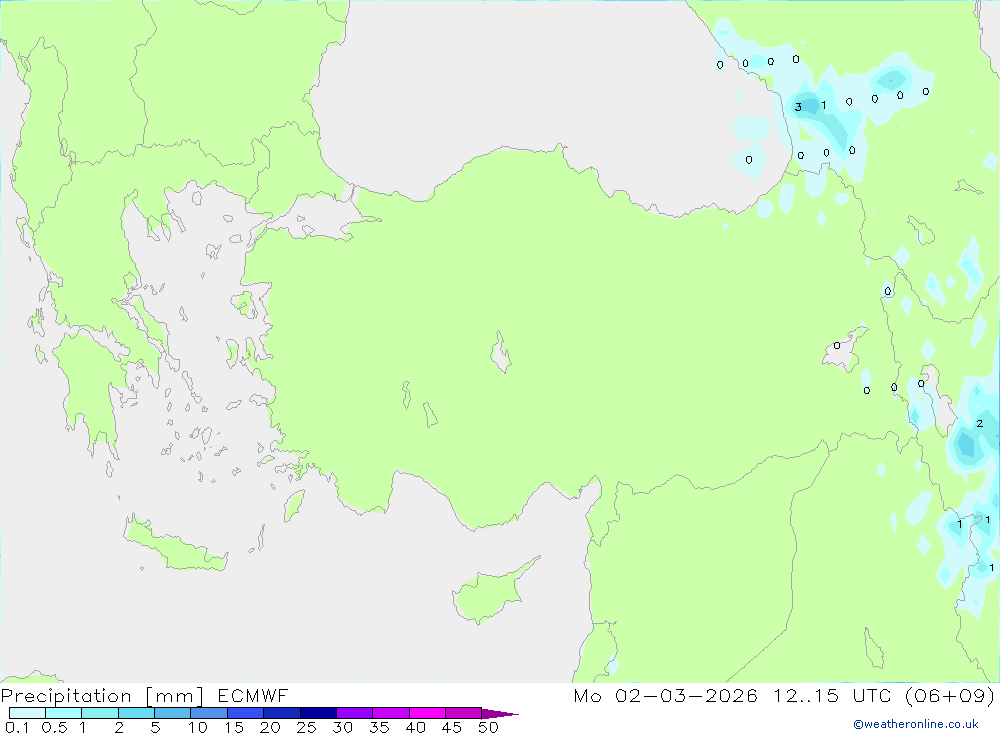Click legend label '45'
This screenshot has height=733, width=1000.
pyautogui.click(x=452, y=727)
